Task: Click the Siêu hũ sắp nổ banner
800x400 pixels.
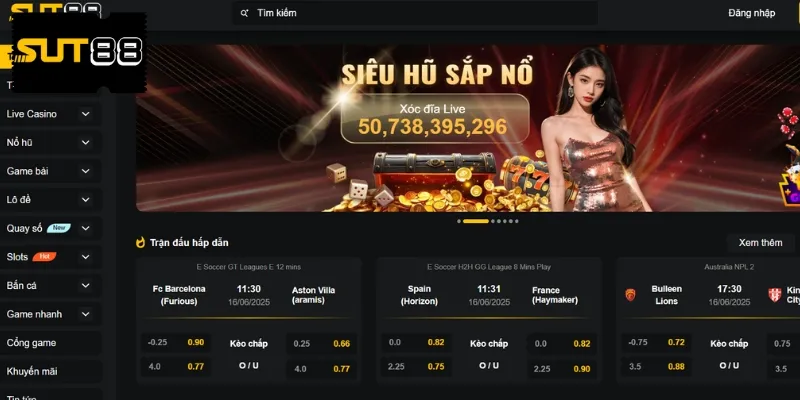Action: (x=467, y=128)
